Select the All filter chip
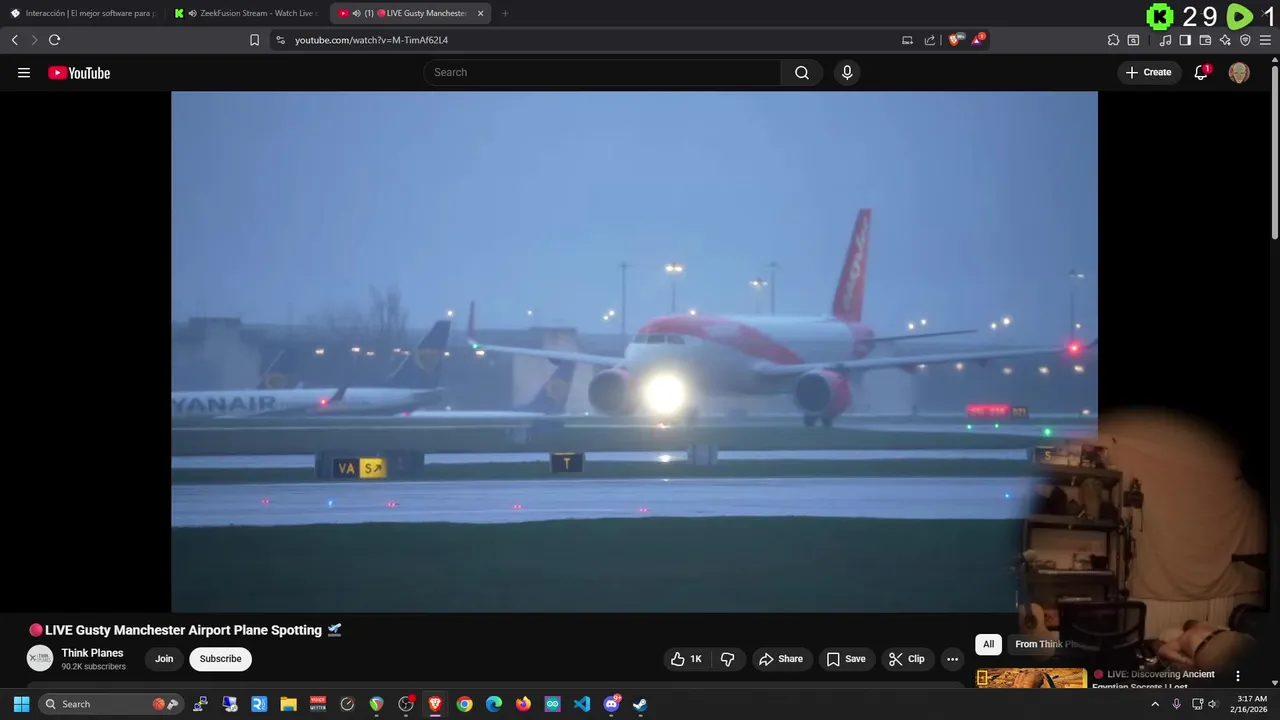This screenshot has width=1280, height=720. [988, 644]
